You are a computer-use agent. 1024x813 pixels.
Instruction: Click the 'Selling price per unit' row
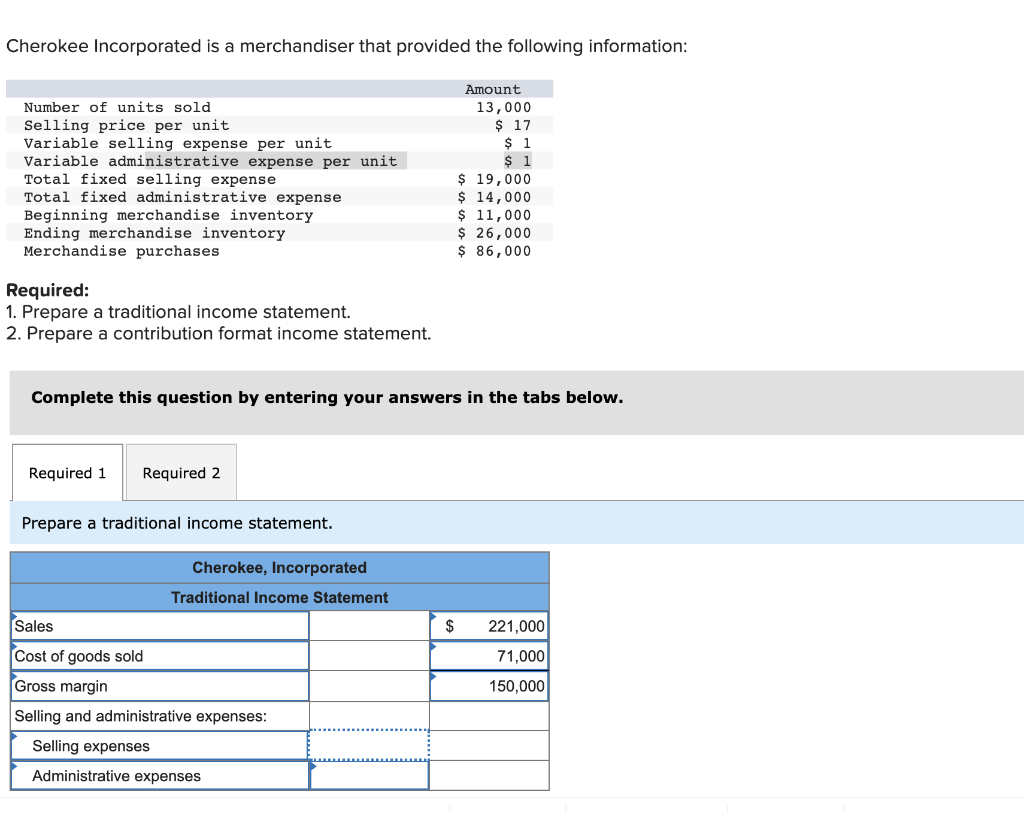click(x=280, y=125)
